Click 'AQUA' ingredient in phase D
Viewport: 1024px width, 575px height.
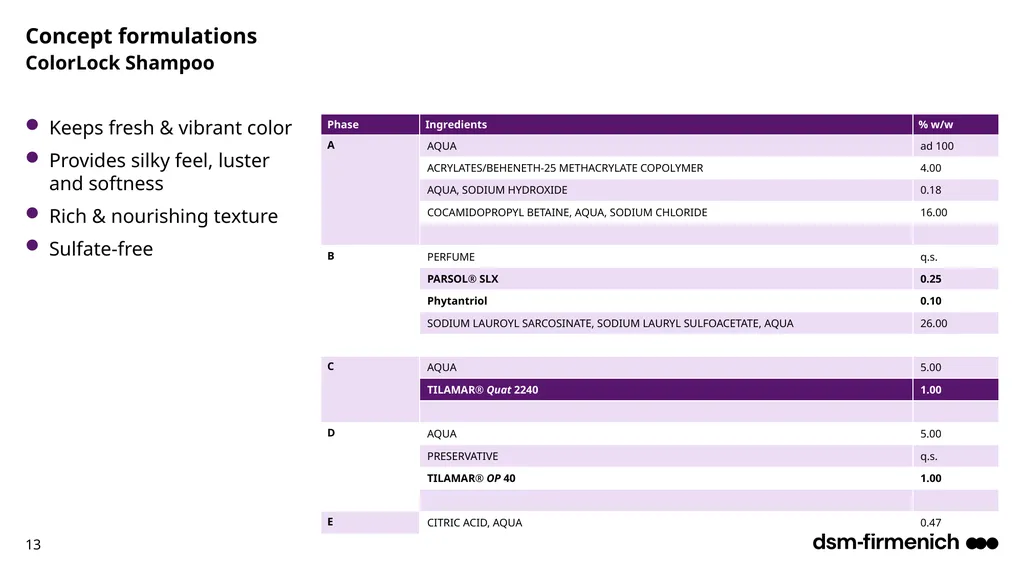pos(442,434)
